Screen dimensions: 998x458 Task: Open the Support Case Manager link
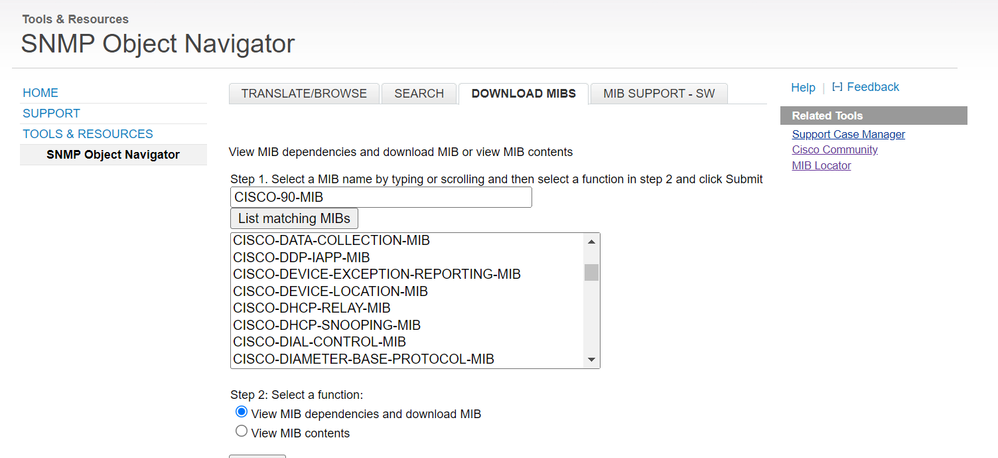tap(848, 134)
